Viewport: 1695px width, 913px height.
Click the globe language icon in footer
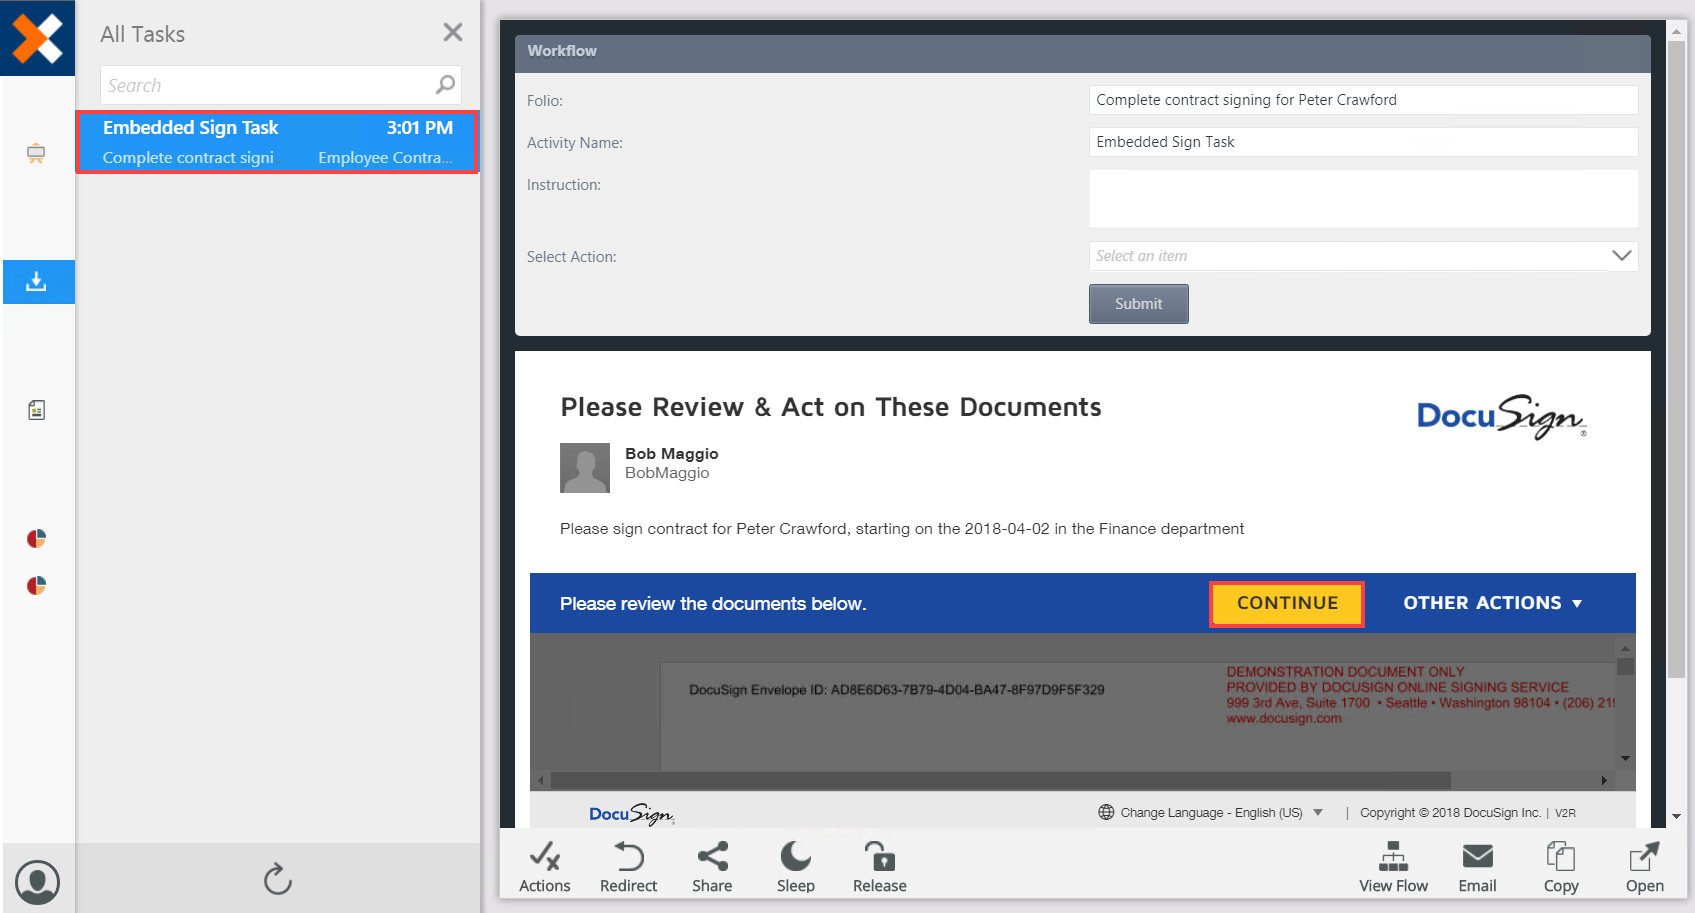coord(1106,812)
